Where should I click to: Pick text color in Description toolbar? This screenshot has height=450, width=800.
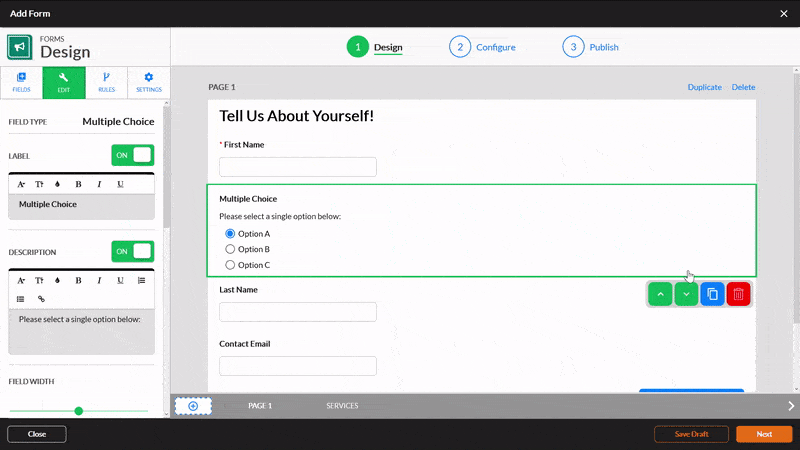(x=57, y=280)
